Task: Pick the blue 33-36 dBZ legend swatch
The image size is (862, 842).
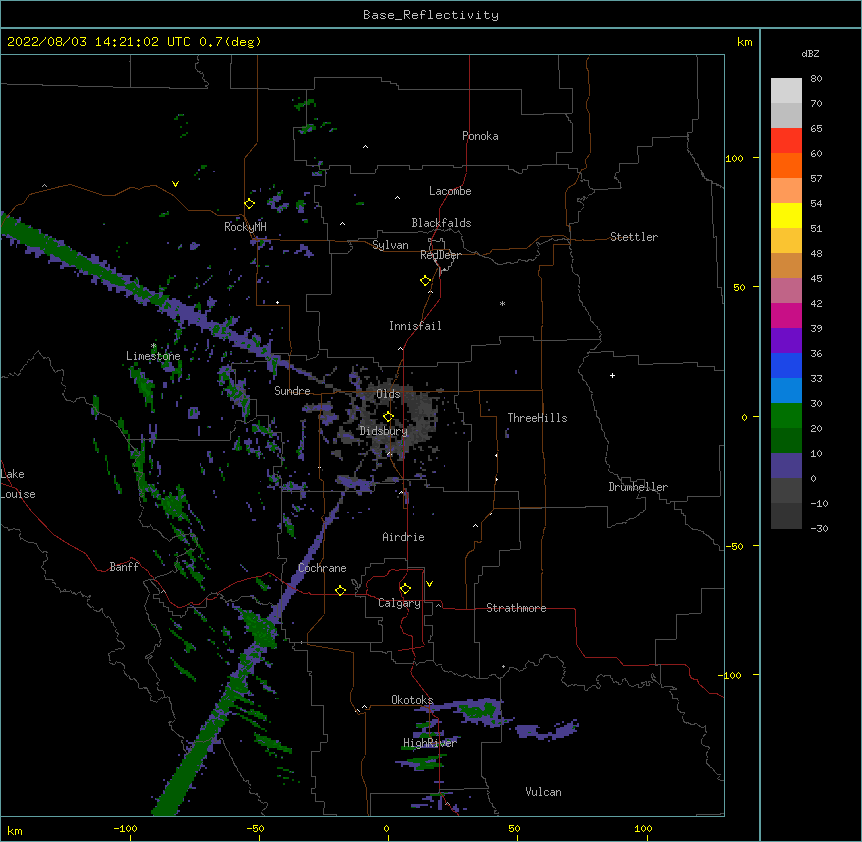Action: coord(786,365)
